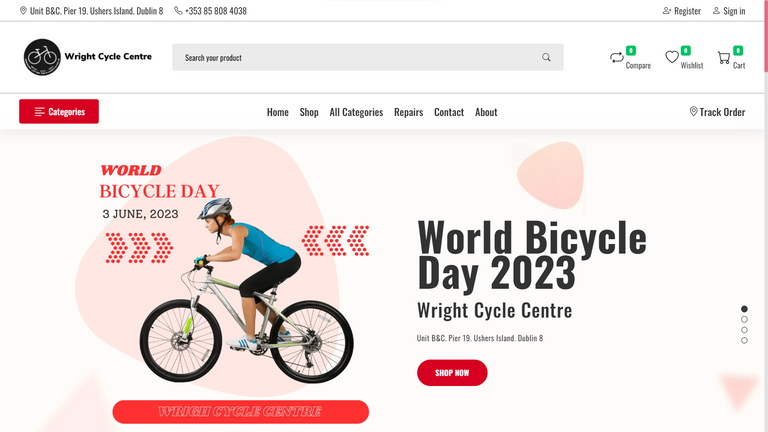Click the Register link
Viewport: 768px width, 432px height.
682,11
